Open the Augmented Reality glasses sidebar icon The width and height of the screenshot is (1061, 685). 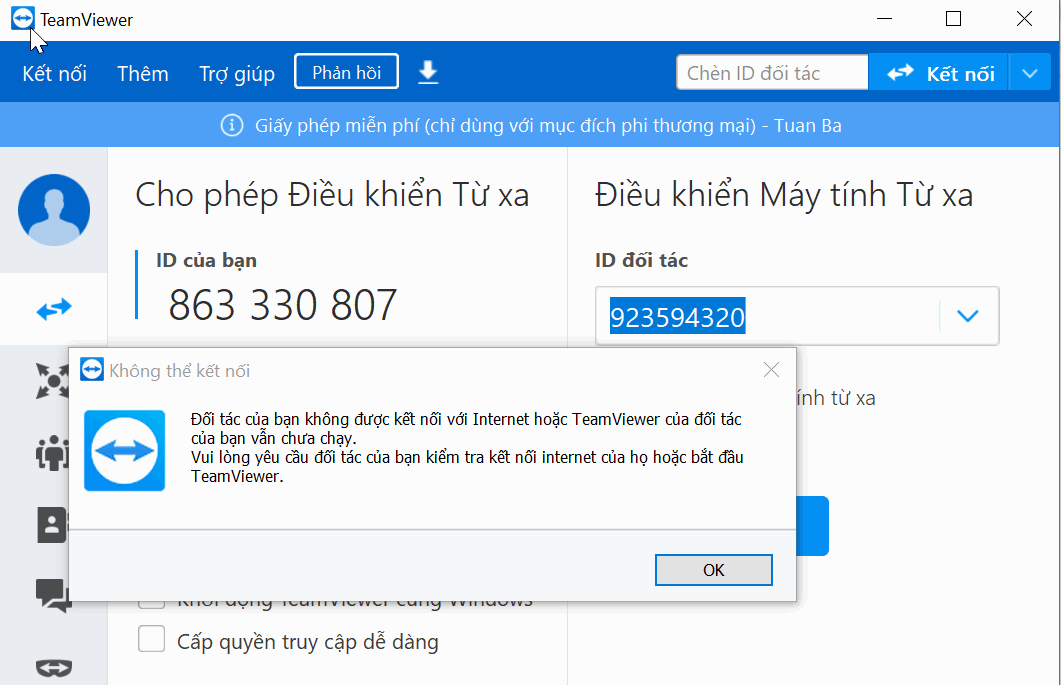pyautogui.click(x=53, y=669)
